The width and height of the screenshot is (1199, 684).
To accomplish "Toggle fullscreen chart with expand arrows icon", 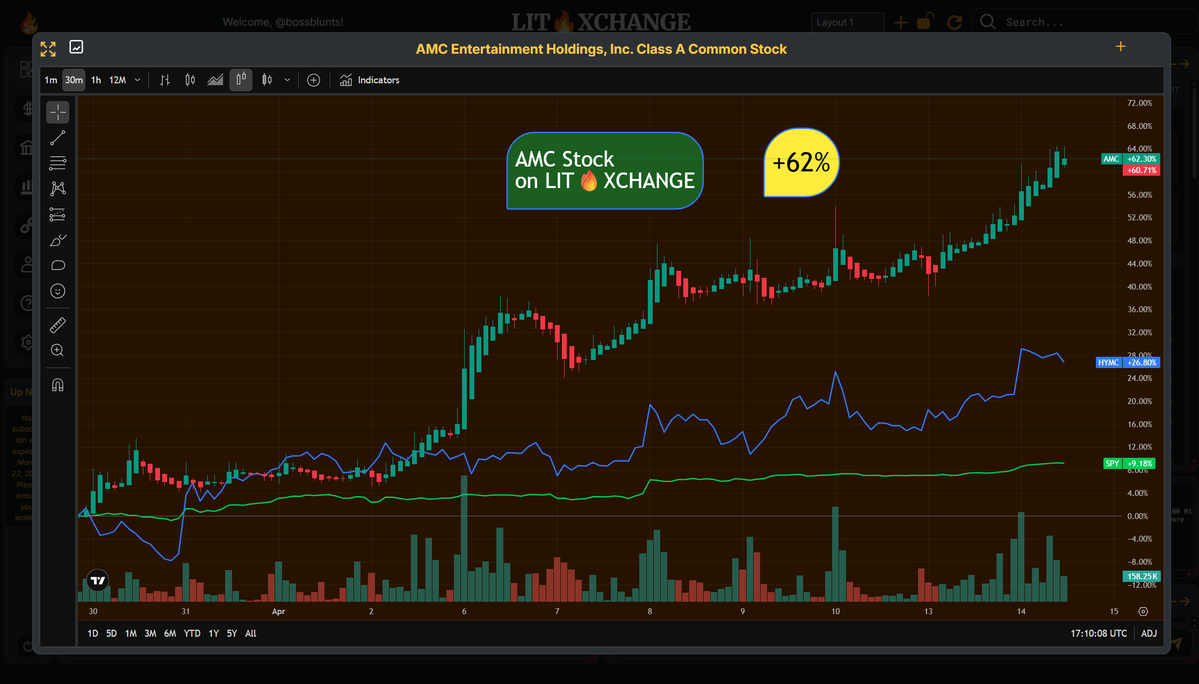I will (48, 49).
